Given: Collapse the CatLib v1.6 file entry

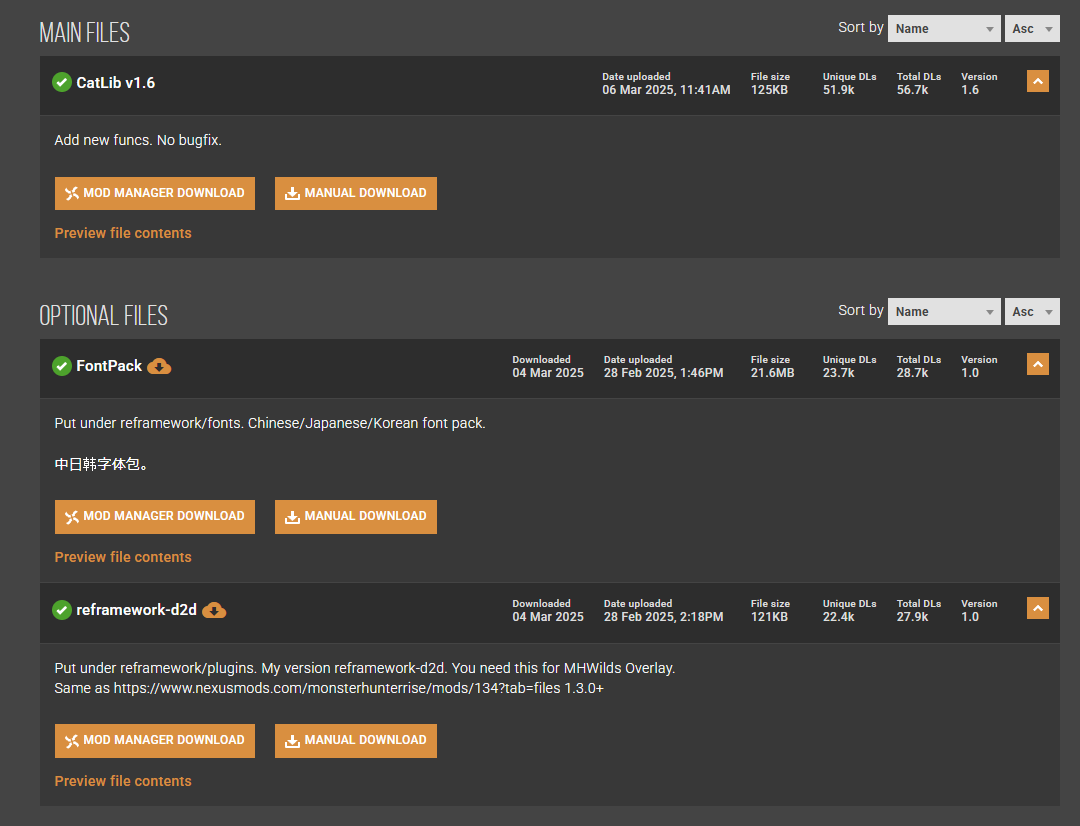Looking at the screenshot, I should pos(1037,81).
